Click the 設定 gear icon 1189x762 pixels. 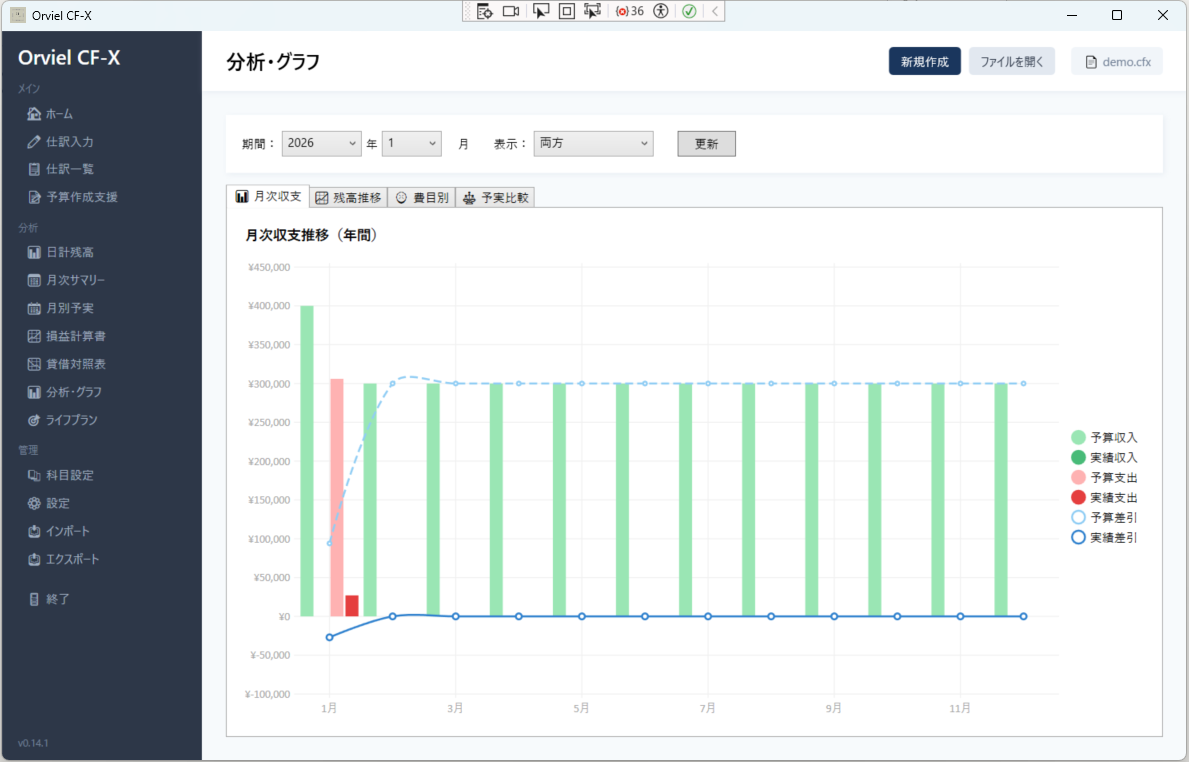(x=34, y=503)
